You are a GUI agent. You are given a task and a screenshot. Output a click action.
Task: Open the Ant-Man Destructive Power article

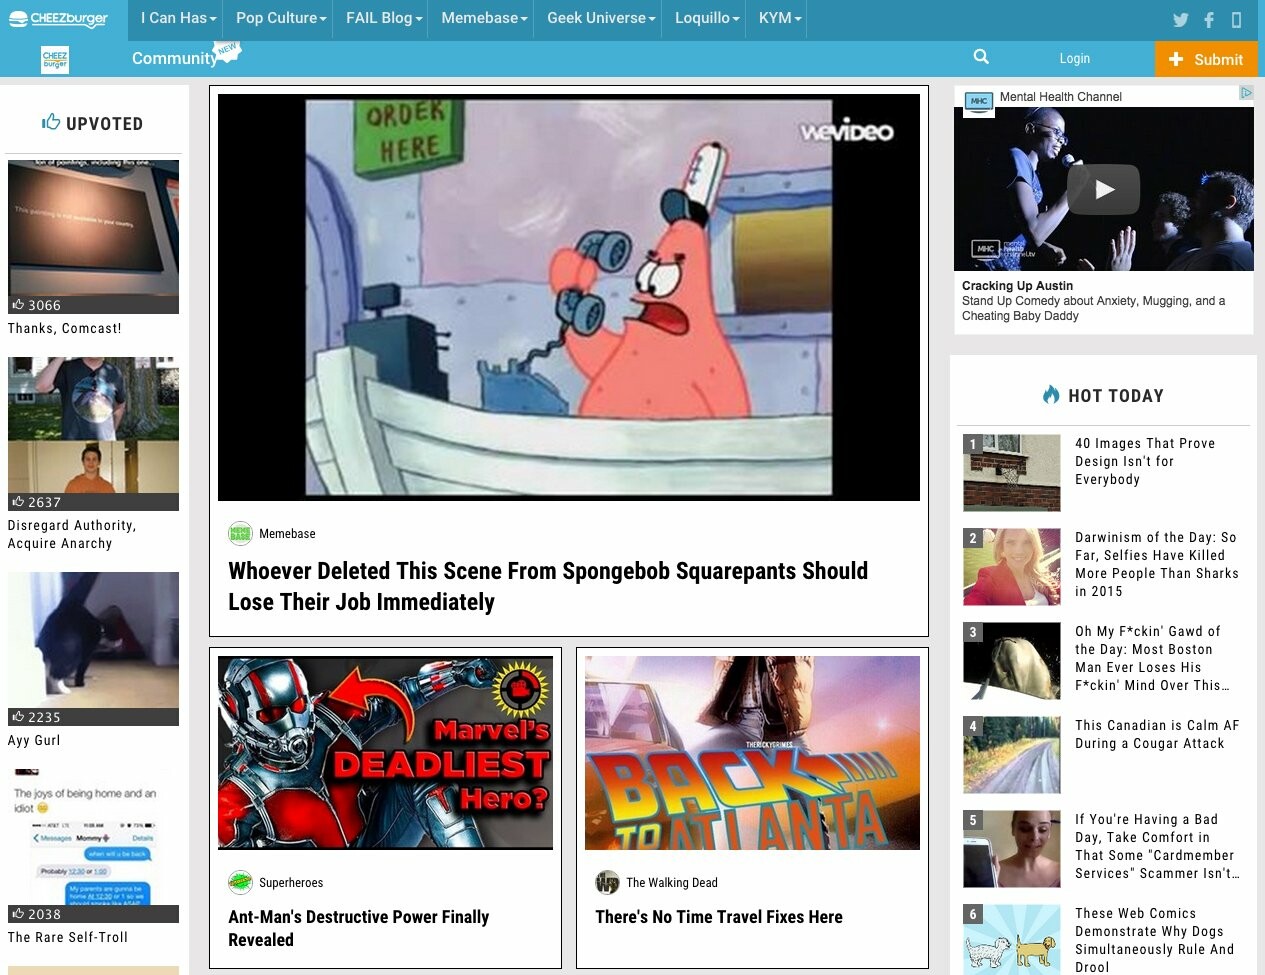click(358, 928)
